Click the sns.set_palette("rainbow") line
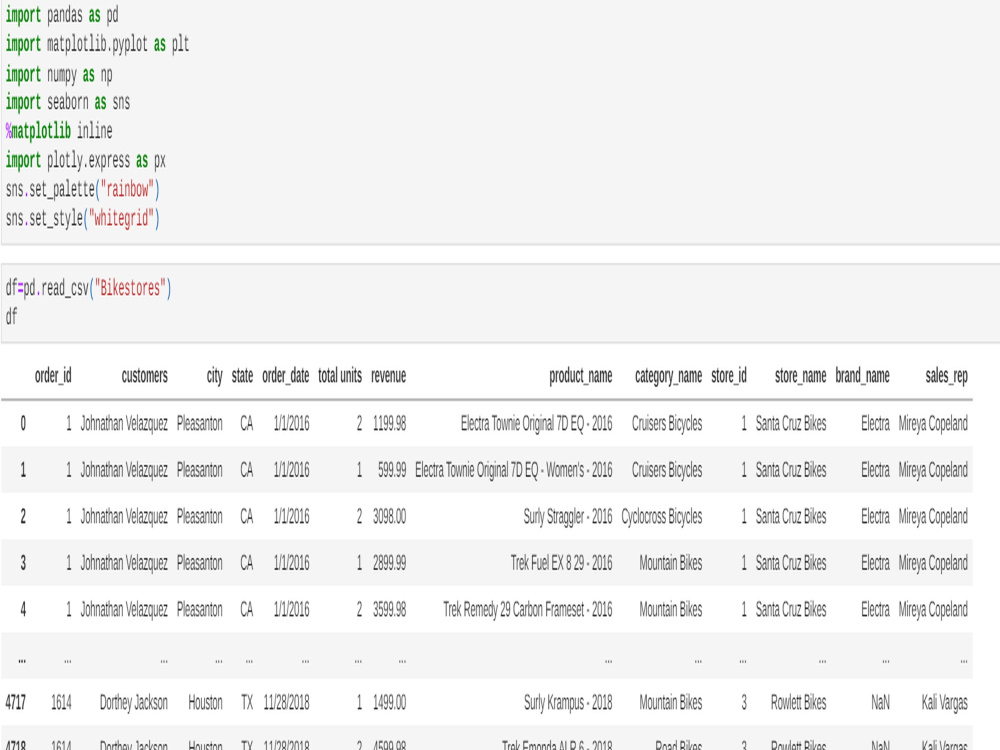1000x750 pixels. point(82,189)
